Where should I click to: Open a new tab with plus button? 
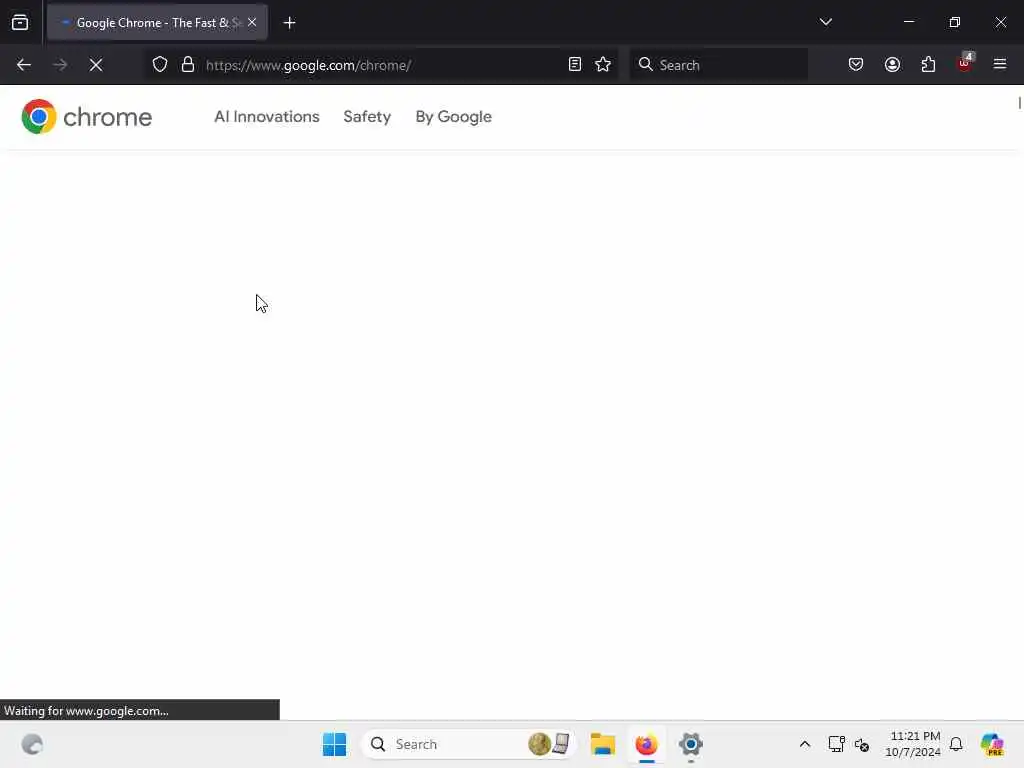click(x=289, y=23)
